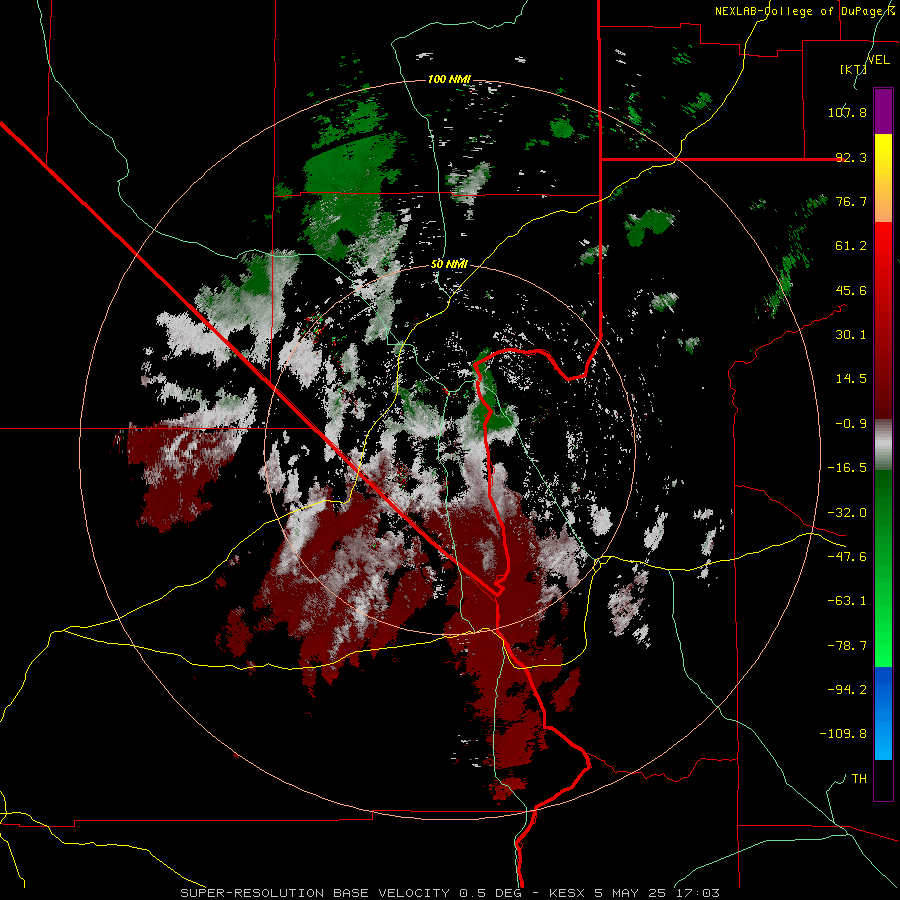Select the -47.6 legend value

coord(847,557)
